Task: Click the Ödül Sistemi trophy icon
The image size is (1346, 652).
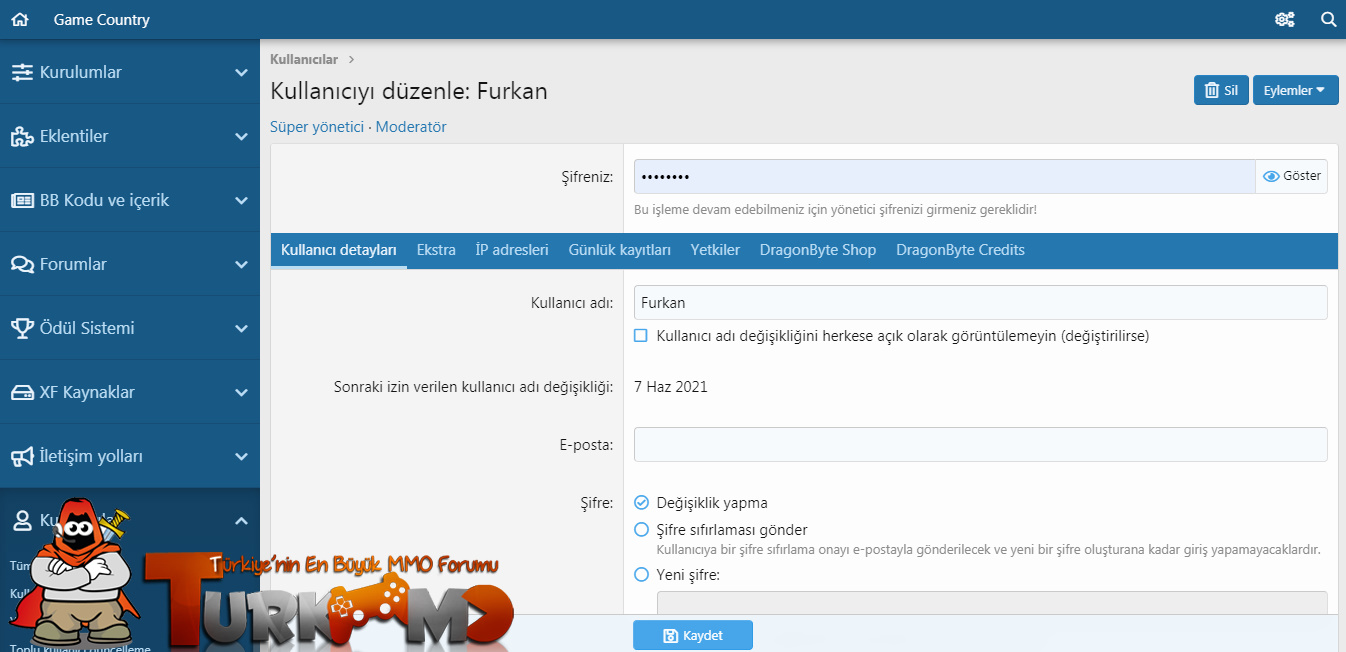Action: pos(22,329)
